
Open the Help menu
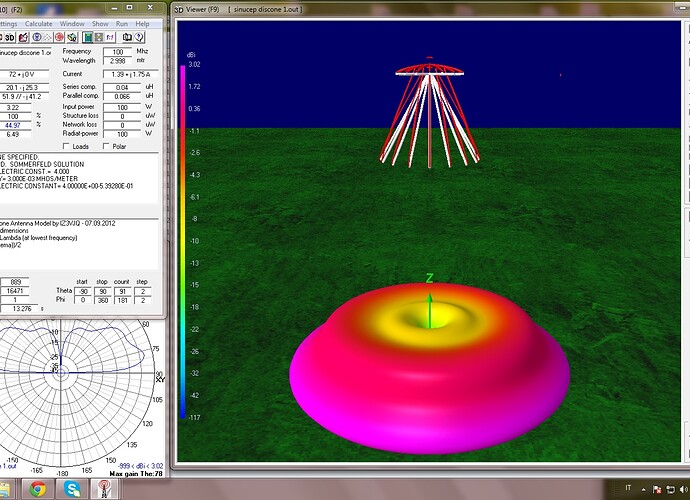[x=143, y=22]
